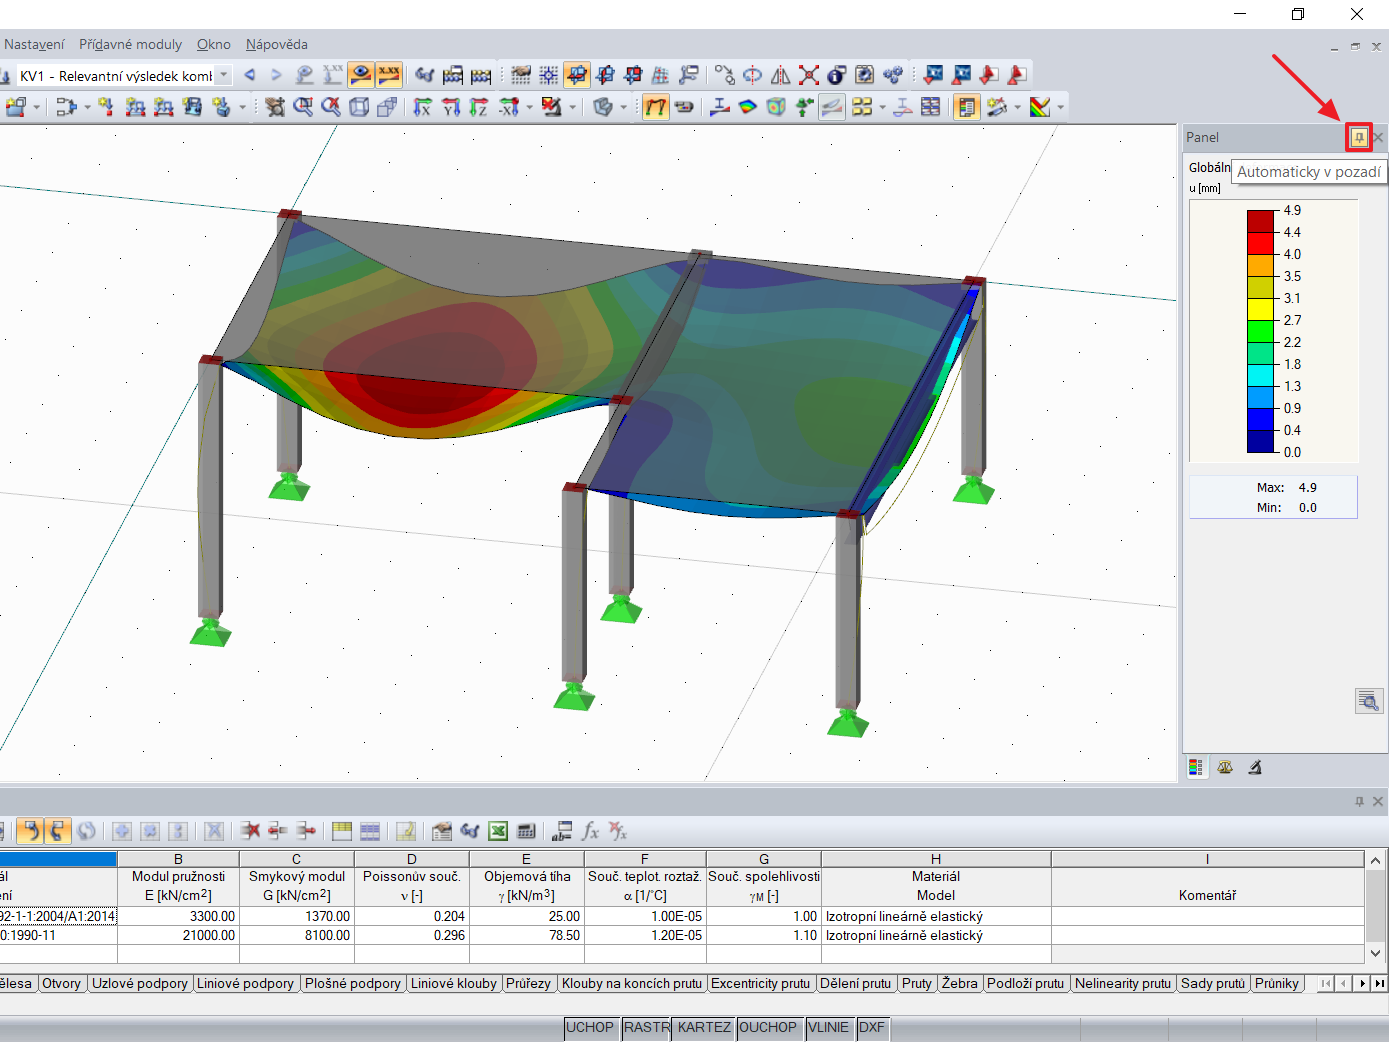Click the fx formula icon in table toolbar
The image size is (1389, 1042).
tap(591, 831)
